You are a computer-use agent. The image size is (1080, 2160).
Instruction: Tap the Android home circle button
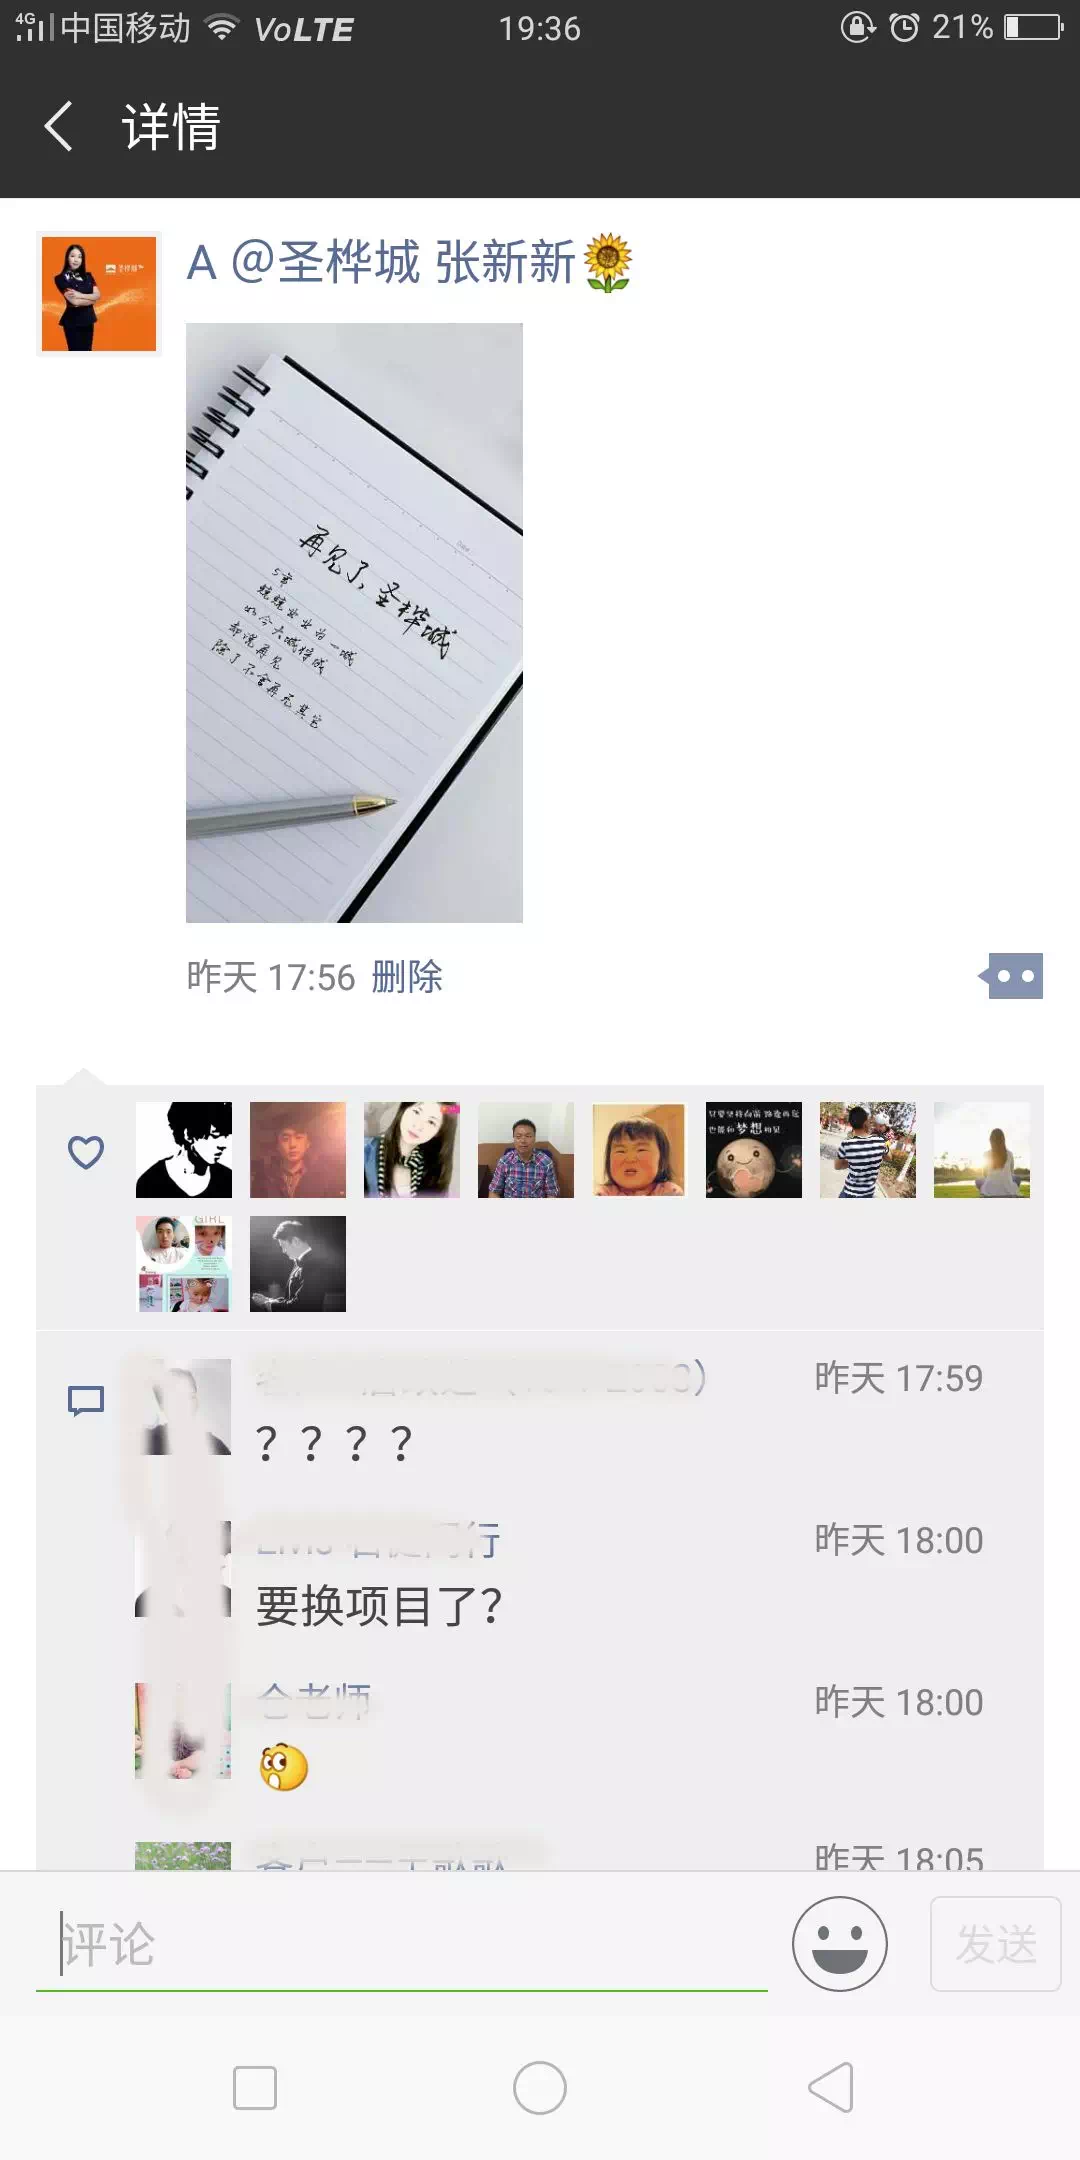point(540,2088)
